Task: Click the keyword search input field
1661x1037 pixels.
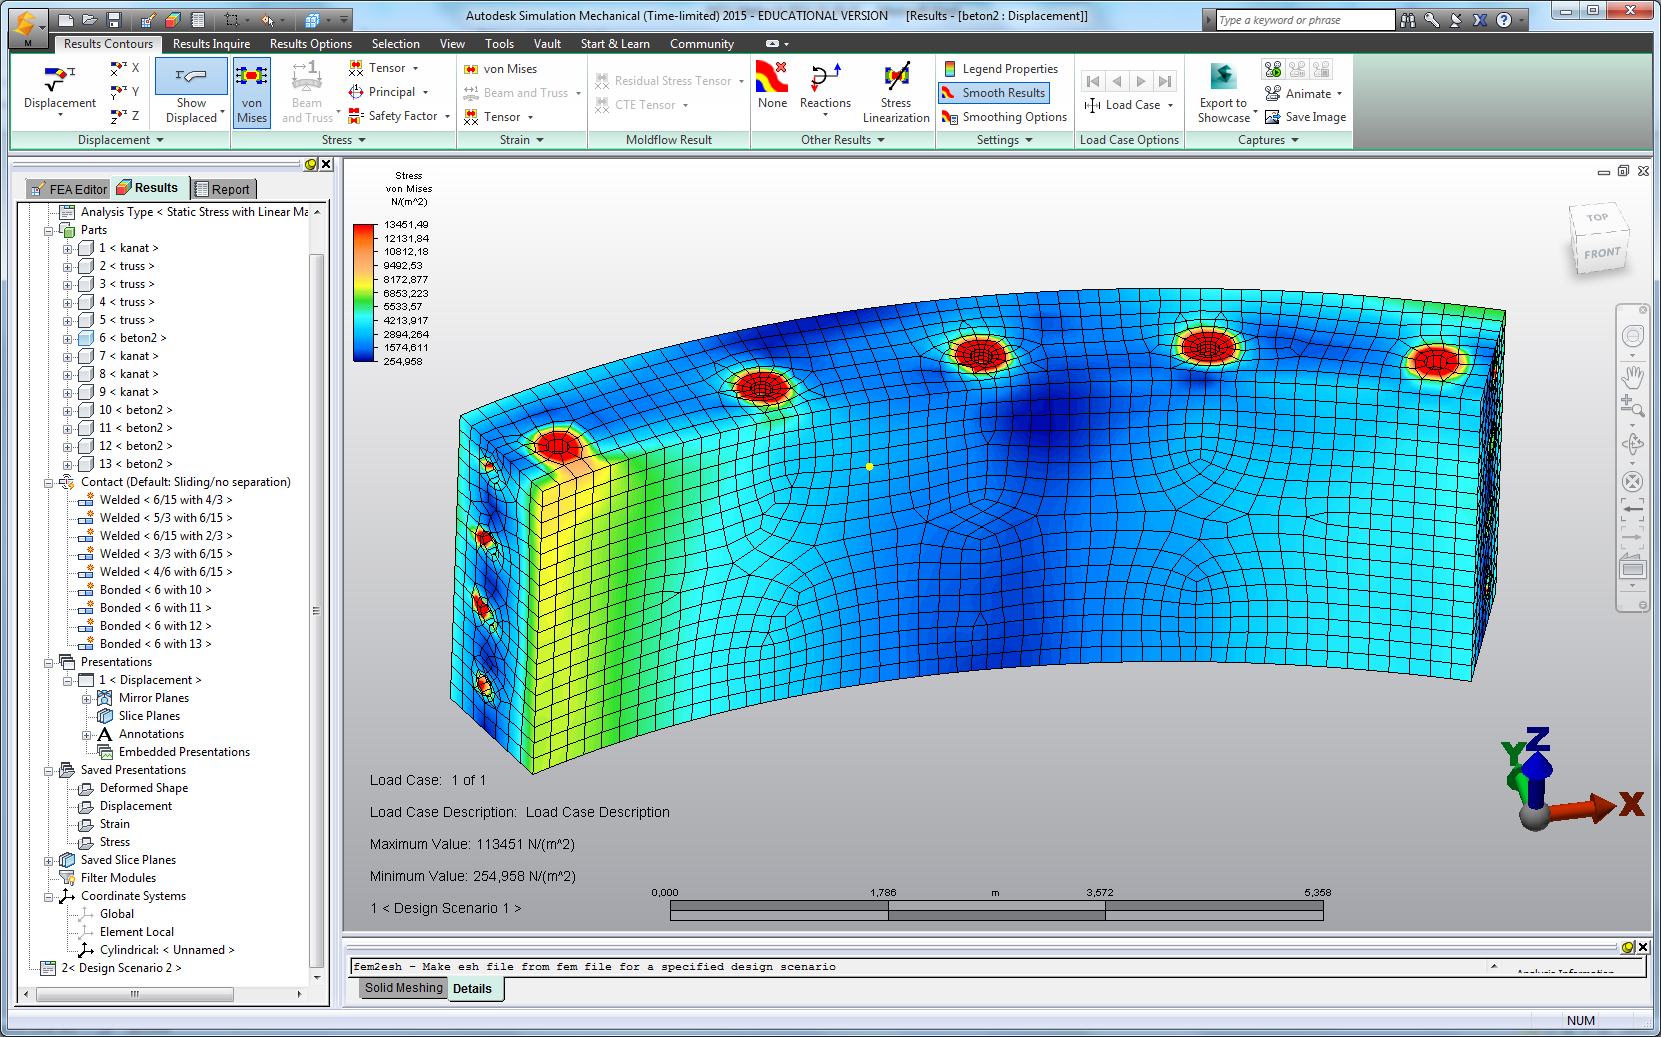Action: click(x=1304, y=20)
